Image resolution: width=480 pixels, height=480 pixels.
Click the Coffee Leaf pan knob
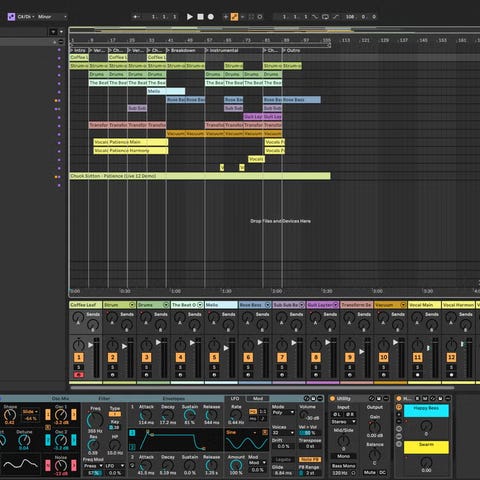coord(79,344)
